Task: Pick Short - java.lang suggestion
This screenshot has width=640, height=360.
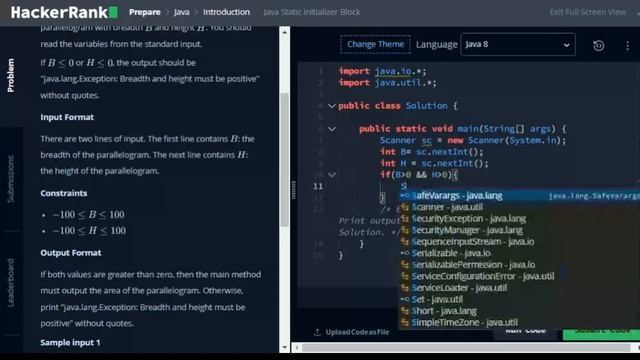Action: pyautogui.click(x=519, y=311)
